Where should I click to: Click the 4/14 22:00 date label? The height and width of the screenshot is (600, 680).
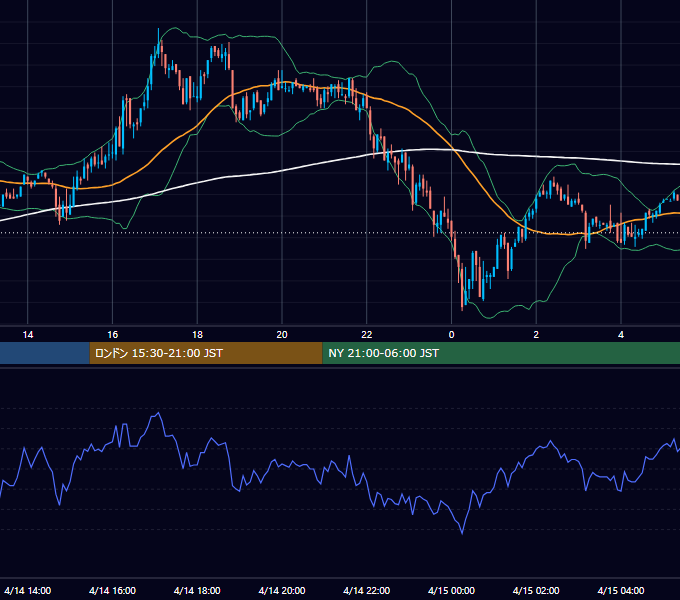[x=367, y=590]
